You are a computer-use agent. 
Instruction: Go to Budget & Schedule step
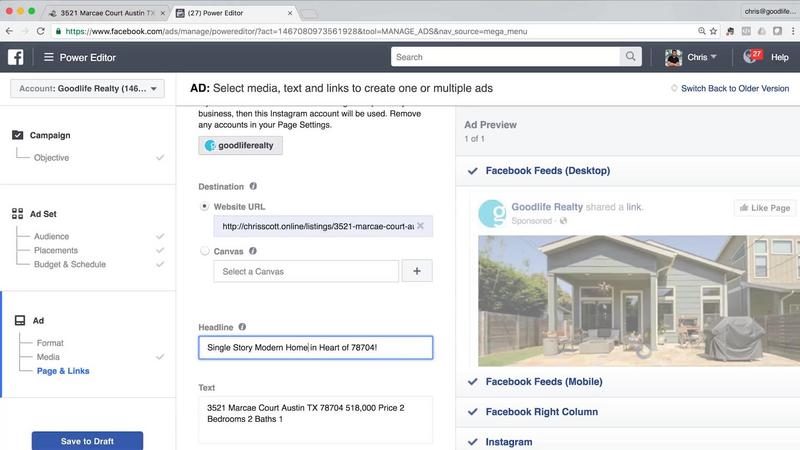click(70, 264)
